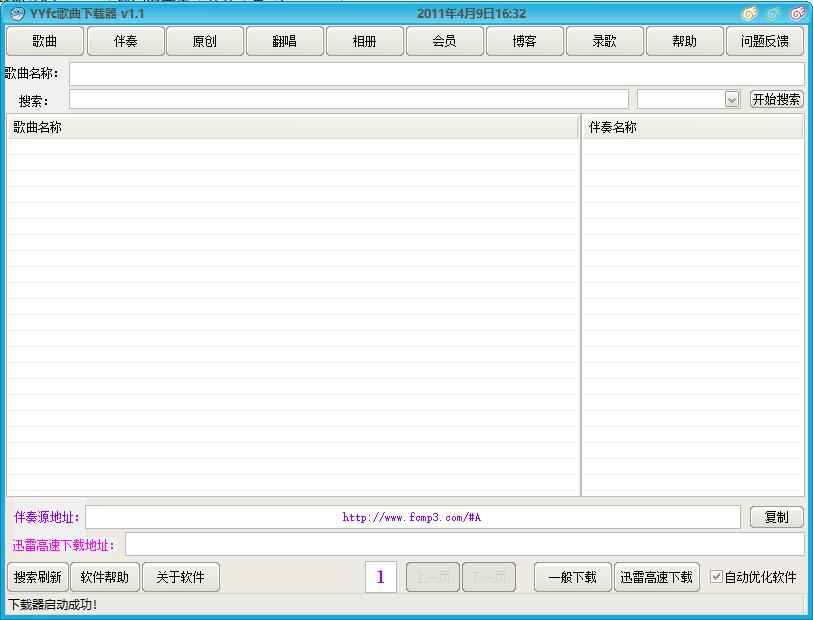This screenshot has width=813, height=620.
Task: Toggle the 自动优化软件 checkbox
Action: point(716,577)
